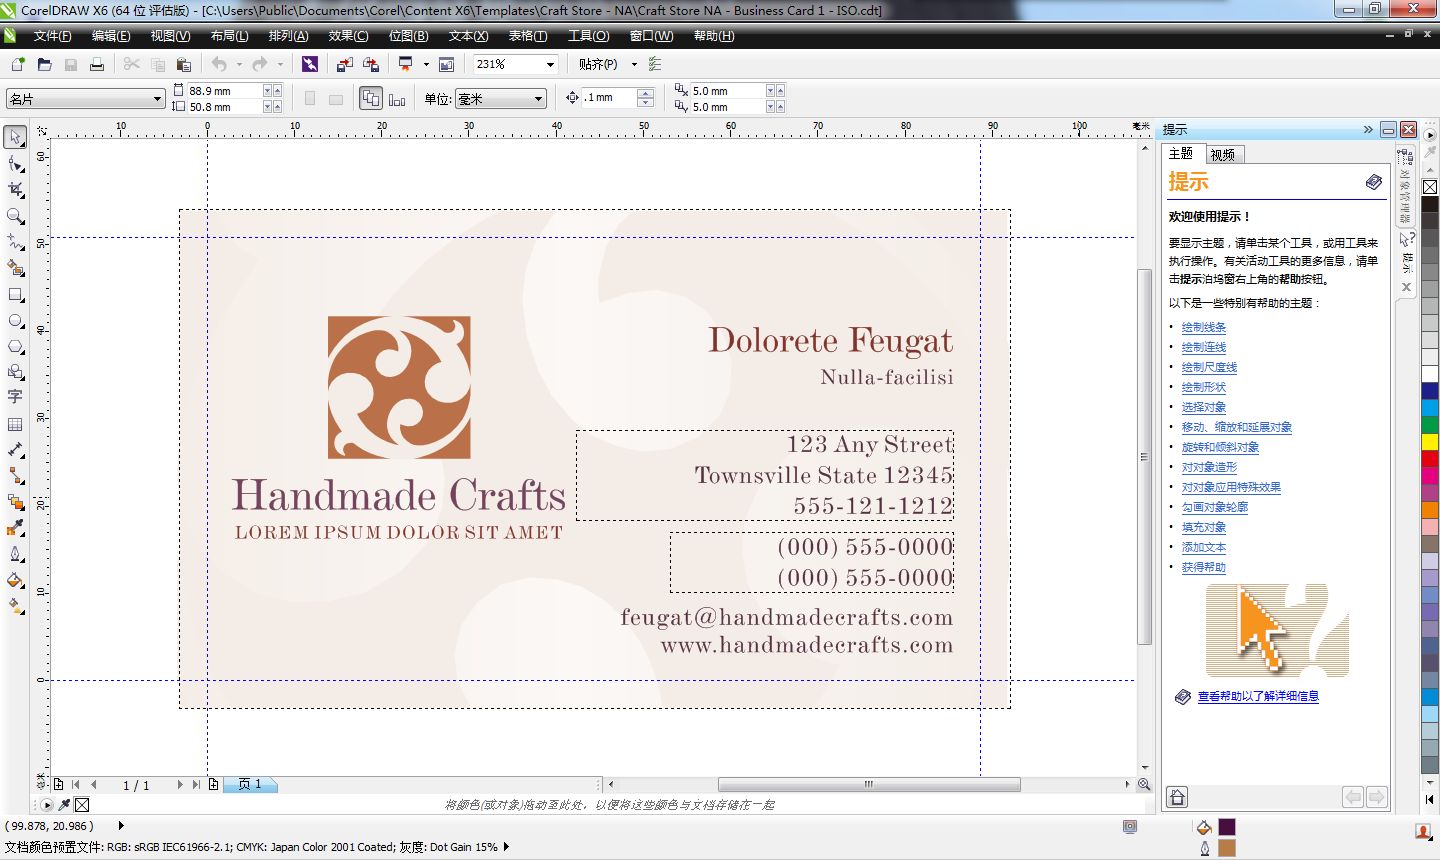Screen dimensions: 1440x860
Task: Enable landscape page orientation
Action: (336, 99)
